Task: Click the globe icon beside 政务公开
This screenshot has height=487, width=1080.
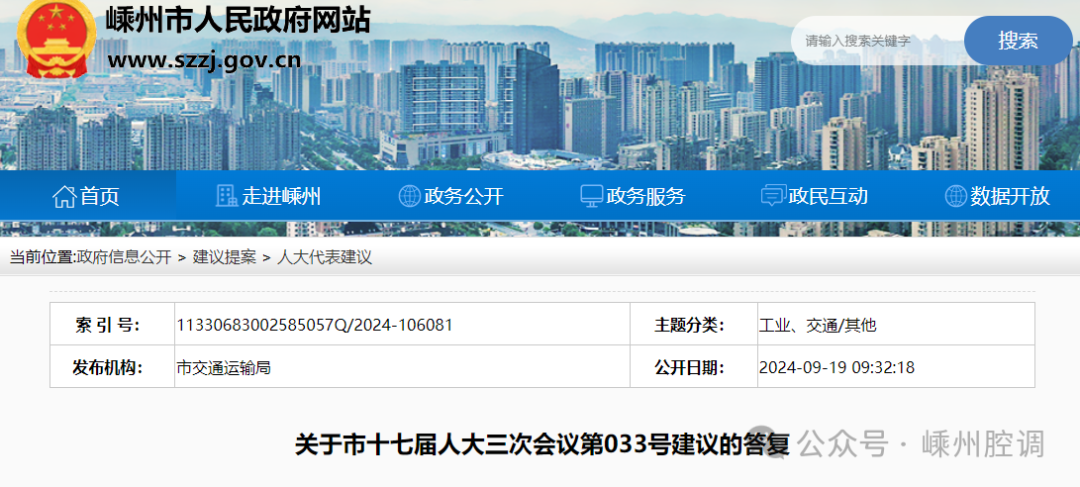Action: coord(409,196)
